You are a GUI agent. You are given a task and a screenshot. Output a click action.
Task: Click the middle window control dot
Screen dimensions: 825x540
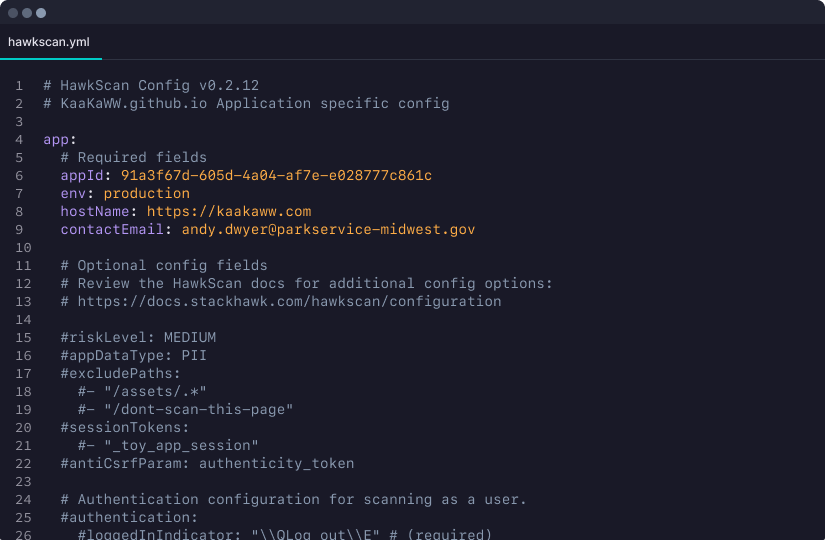[27, 13]
